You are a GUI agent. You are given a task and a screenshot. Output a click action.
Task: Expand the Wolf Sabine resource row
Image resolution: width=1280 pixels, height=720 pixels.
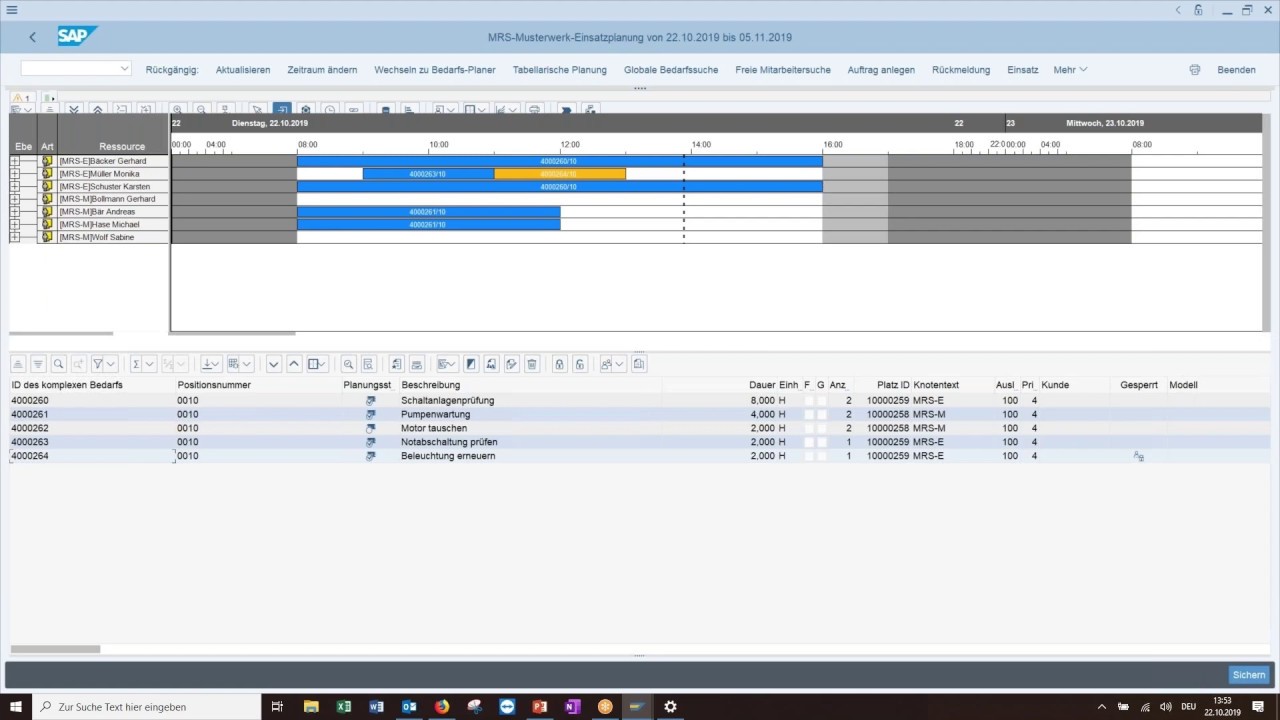tap(15, 237)
